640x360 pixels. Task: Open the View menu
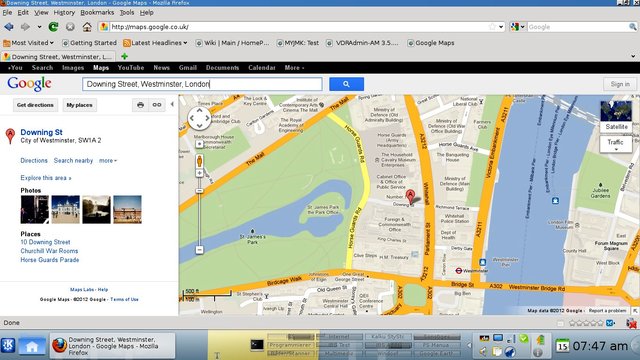coord(41,13)
